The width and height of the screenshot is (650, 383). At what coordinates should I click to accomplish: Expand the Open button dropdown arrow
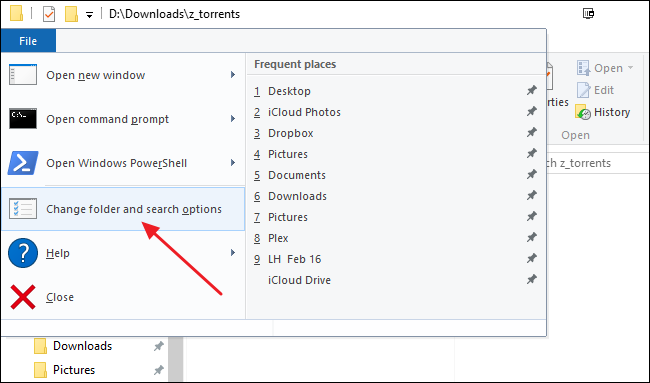coord(631,68)
